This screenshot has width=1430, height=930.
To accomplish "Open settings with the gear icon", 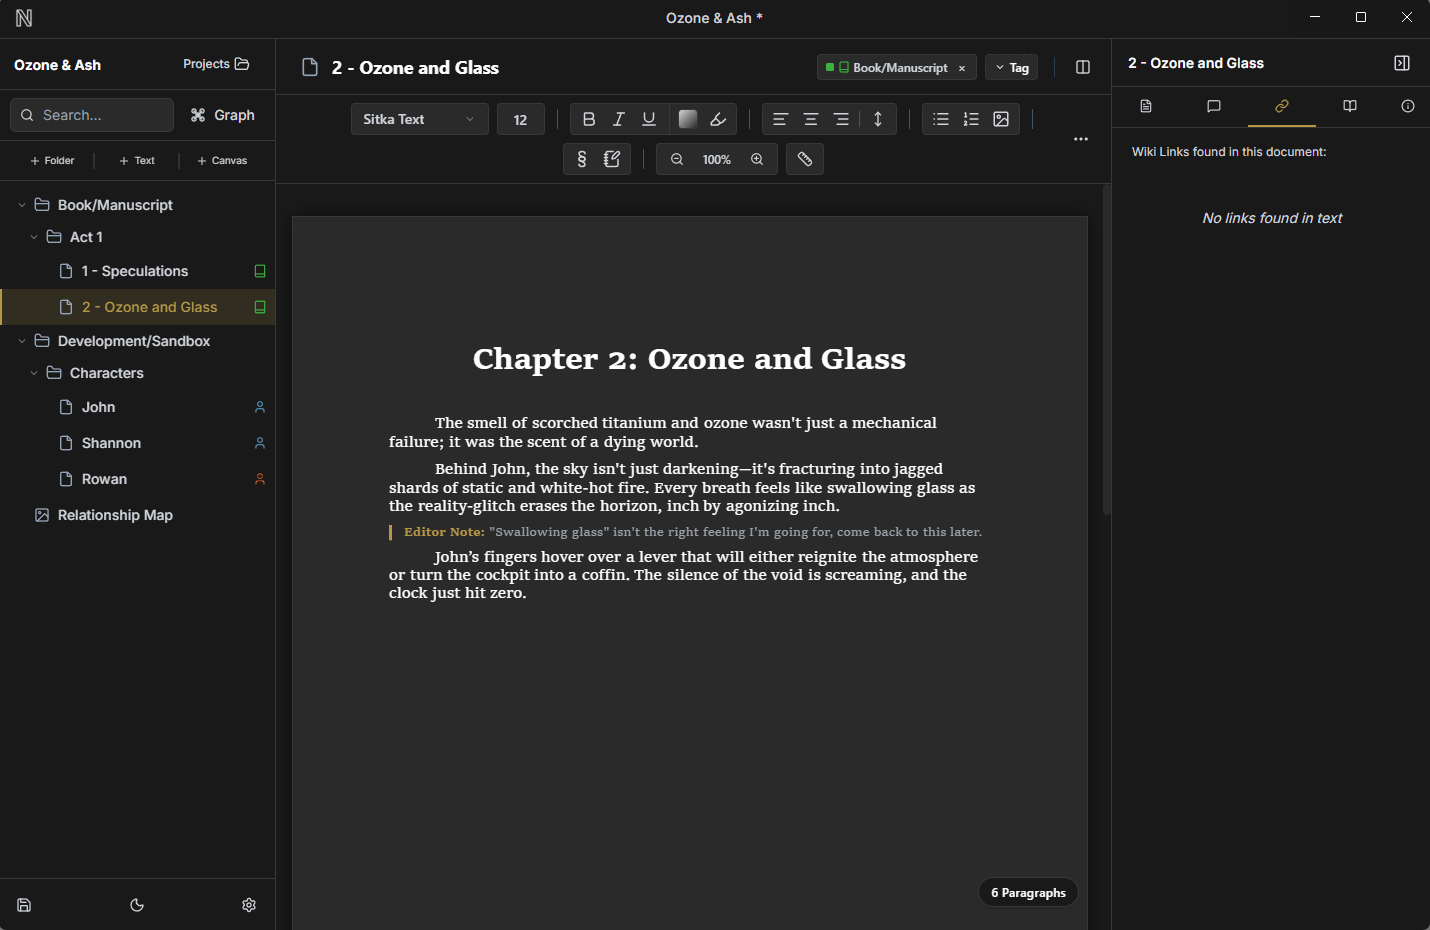I will 249,905.
